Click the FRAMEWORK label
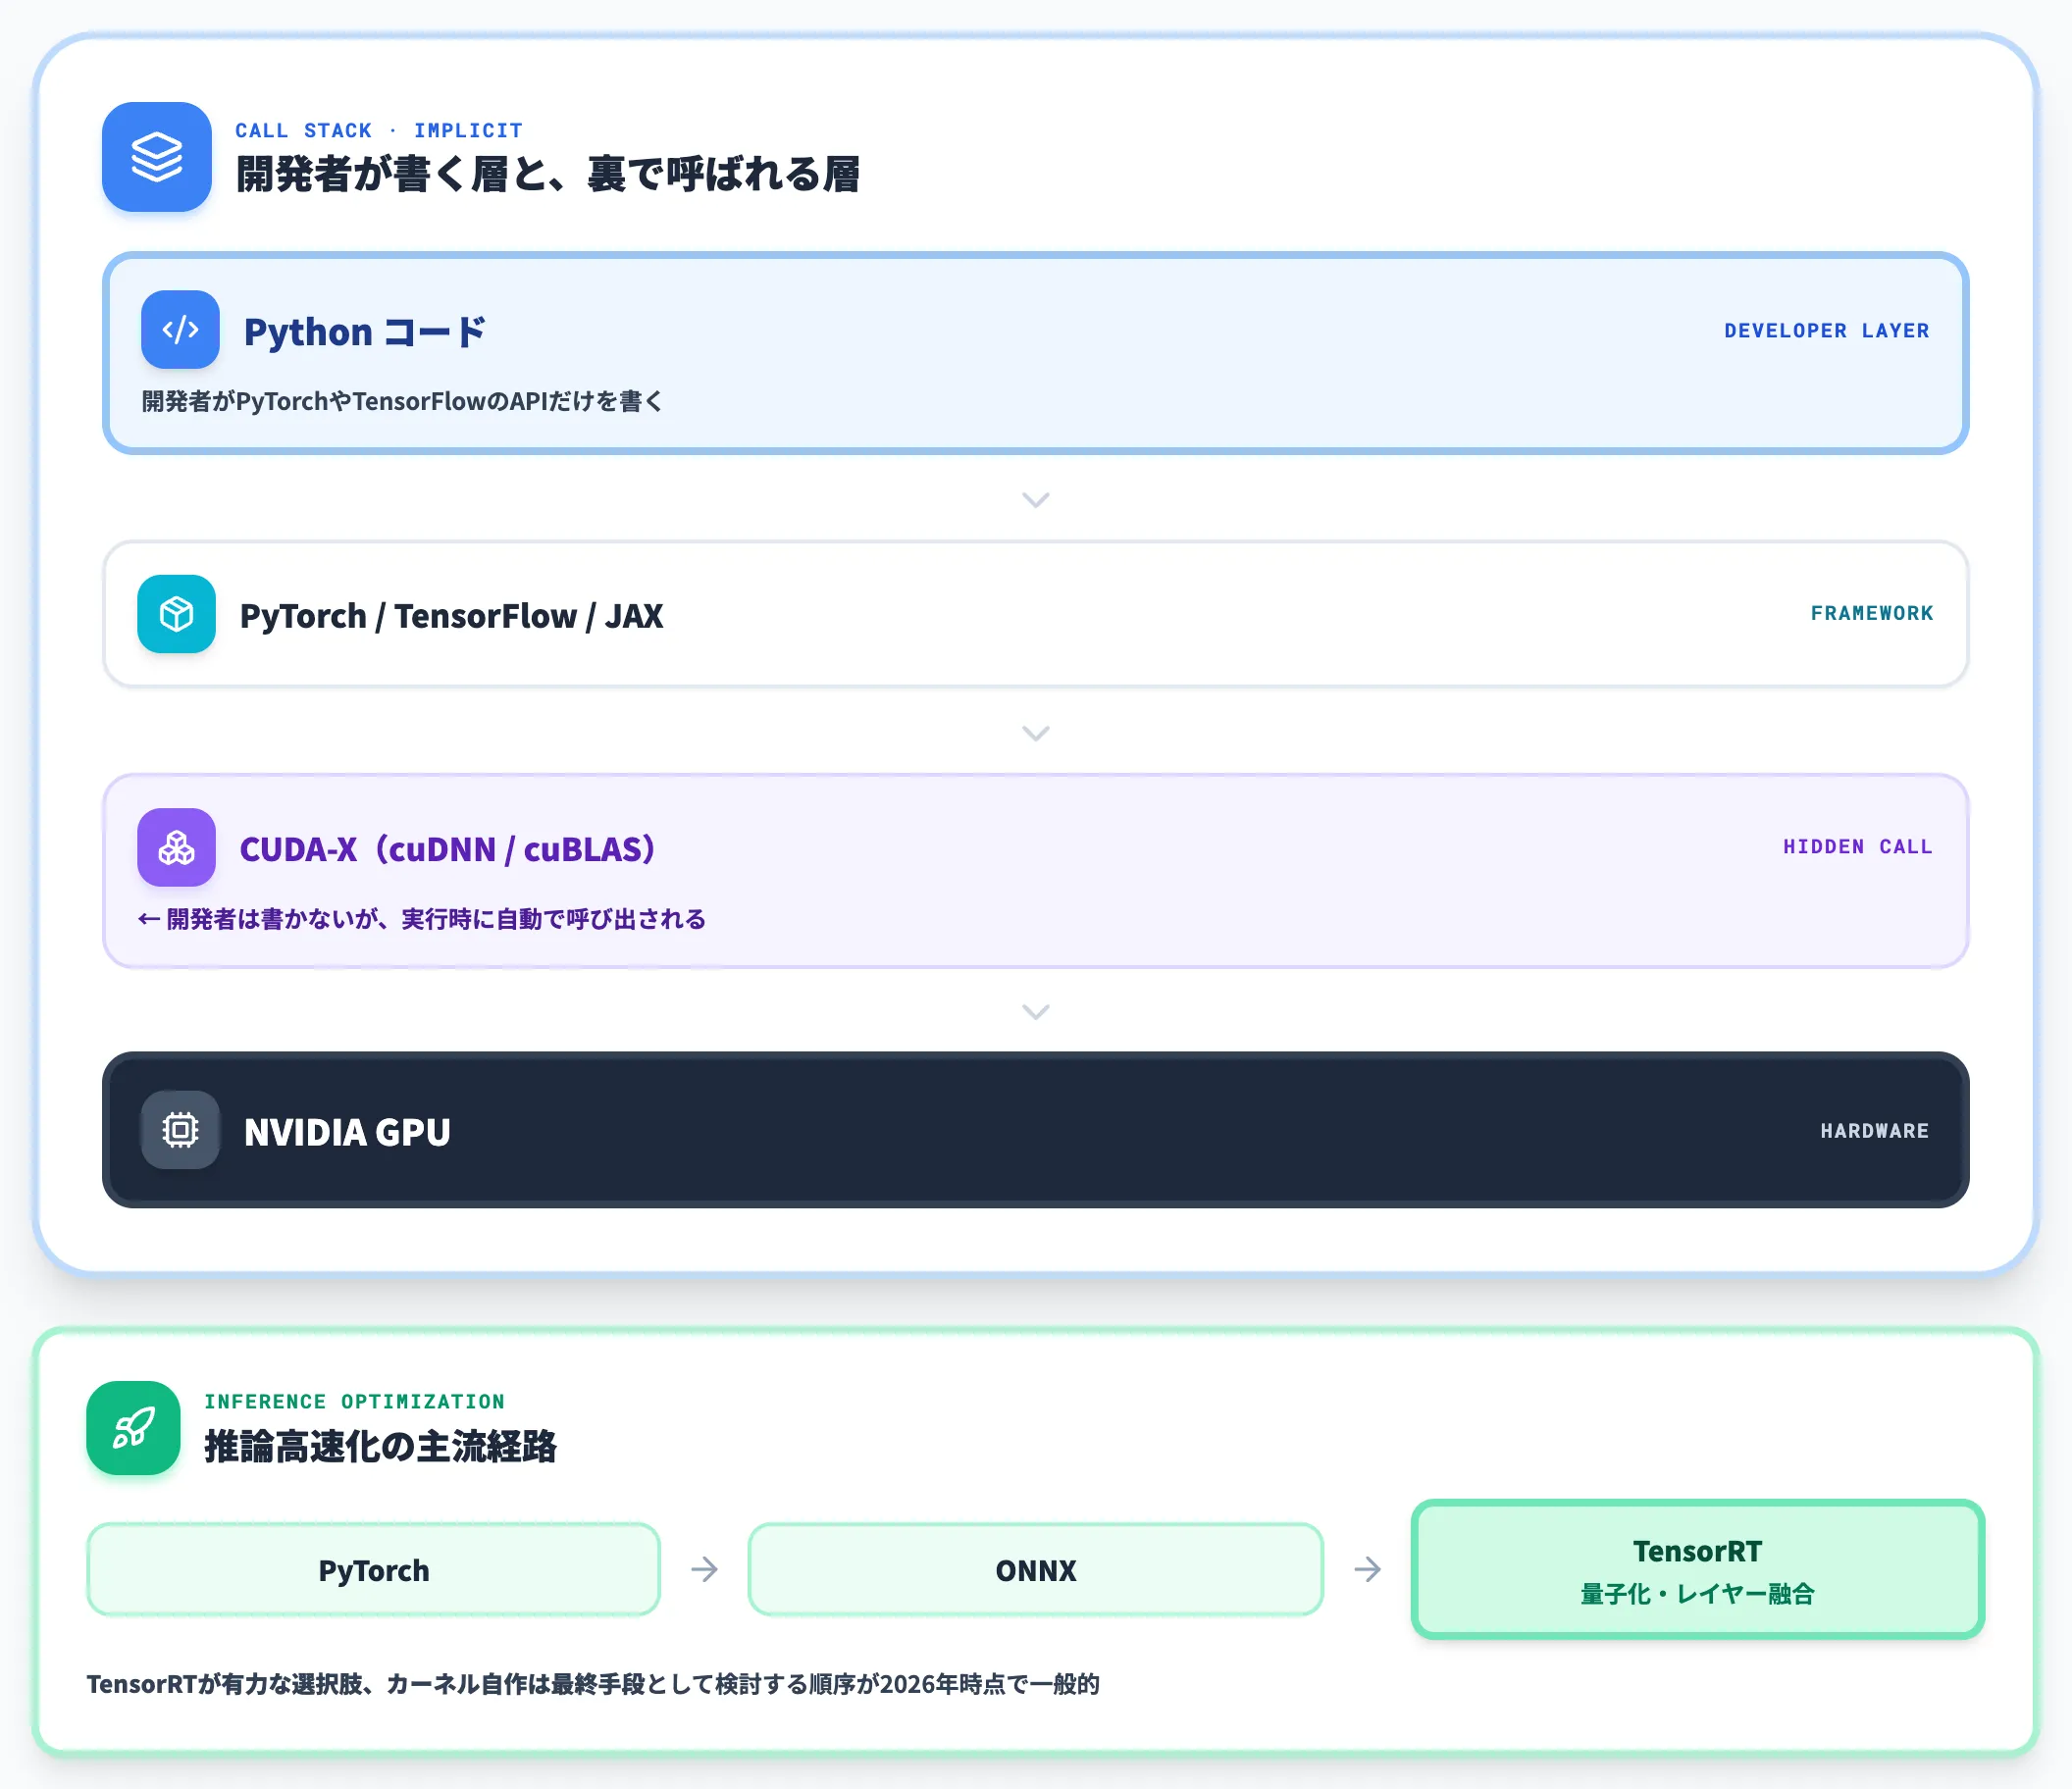 click(1872, 613)
